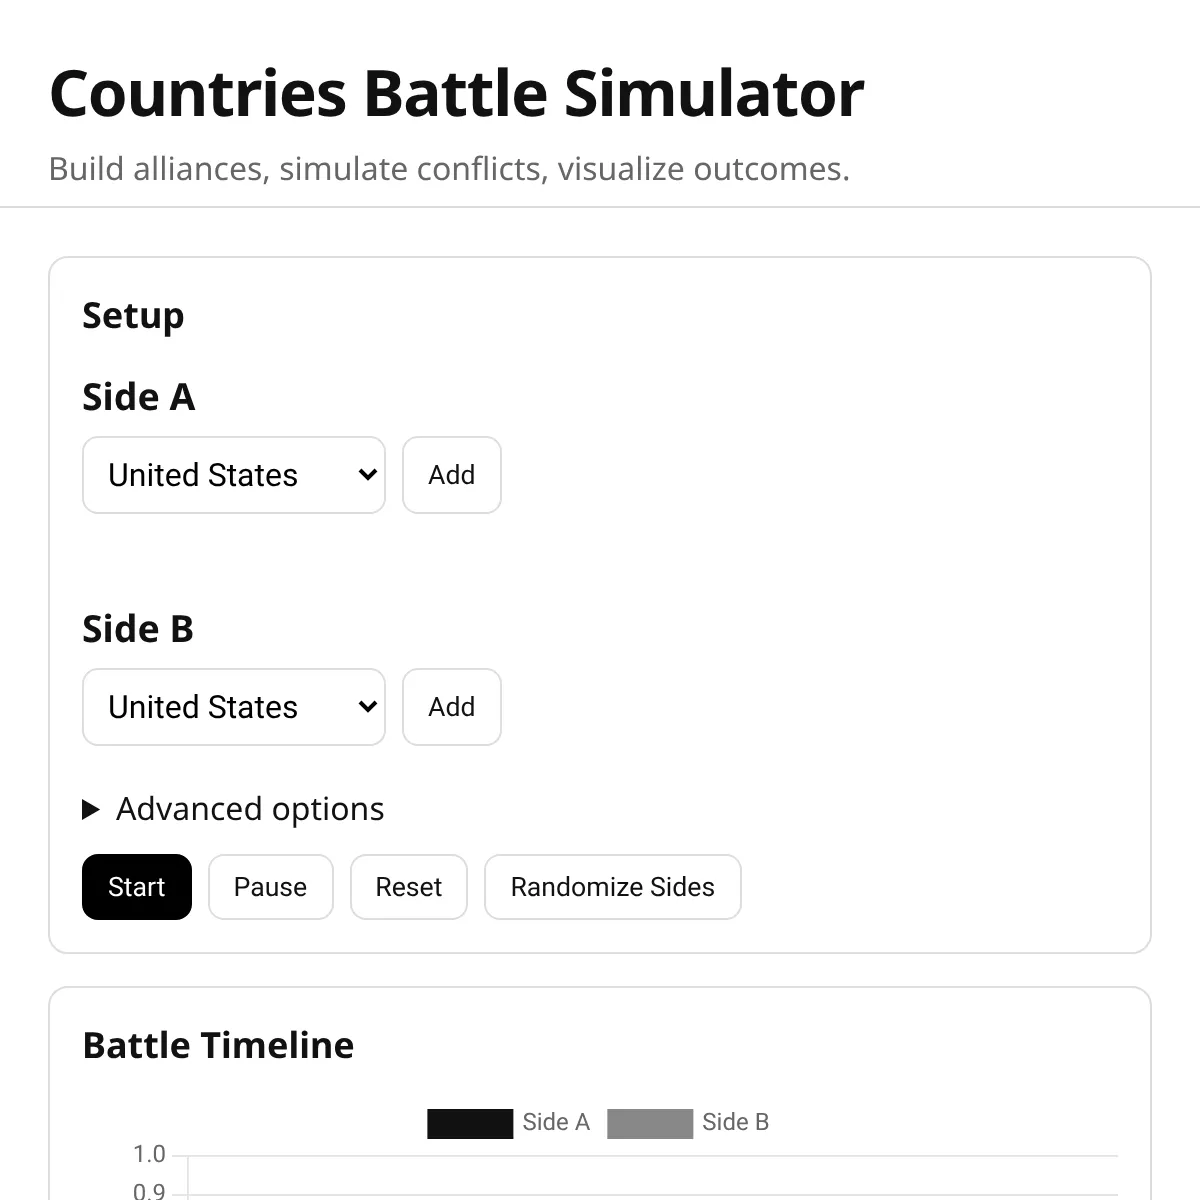1200x1200 pixels.
Task: Open the Side A country dropdown
Action: (x=233, y=475)
